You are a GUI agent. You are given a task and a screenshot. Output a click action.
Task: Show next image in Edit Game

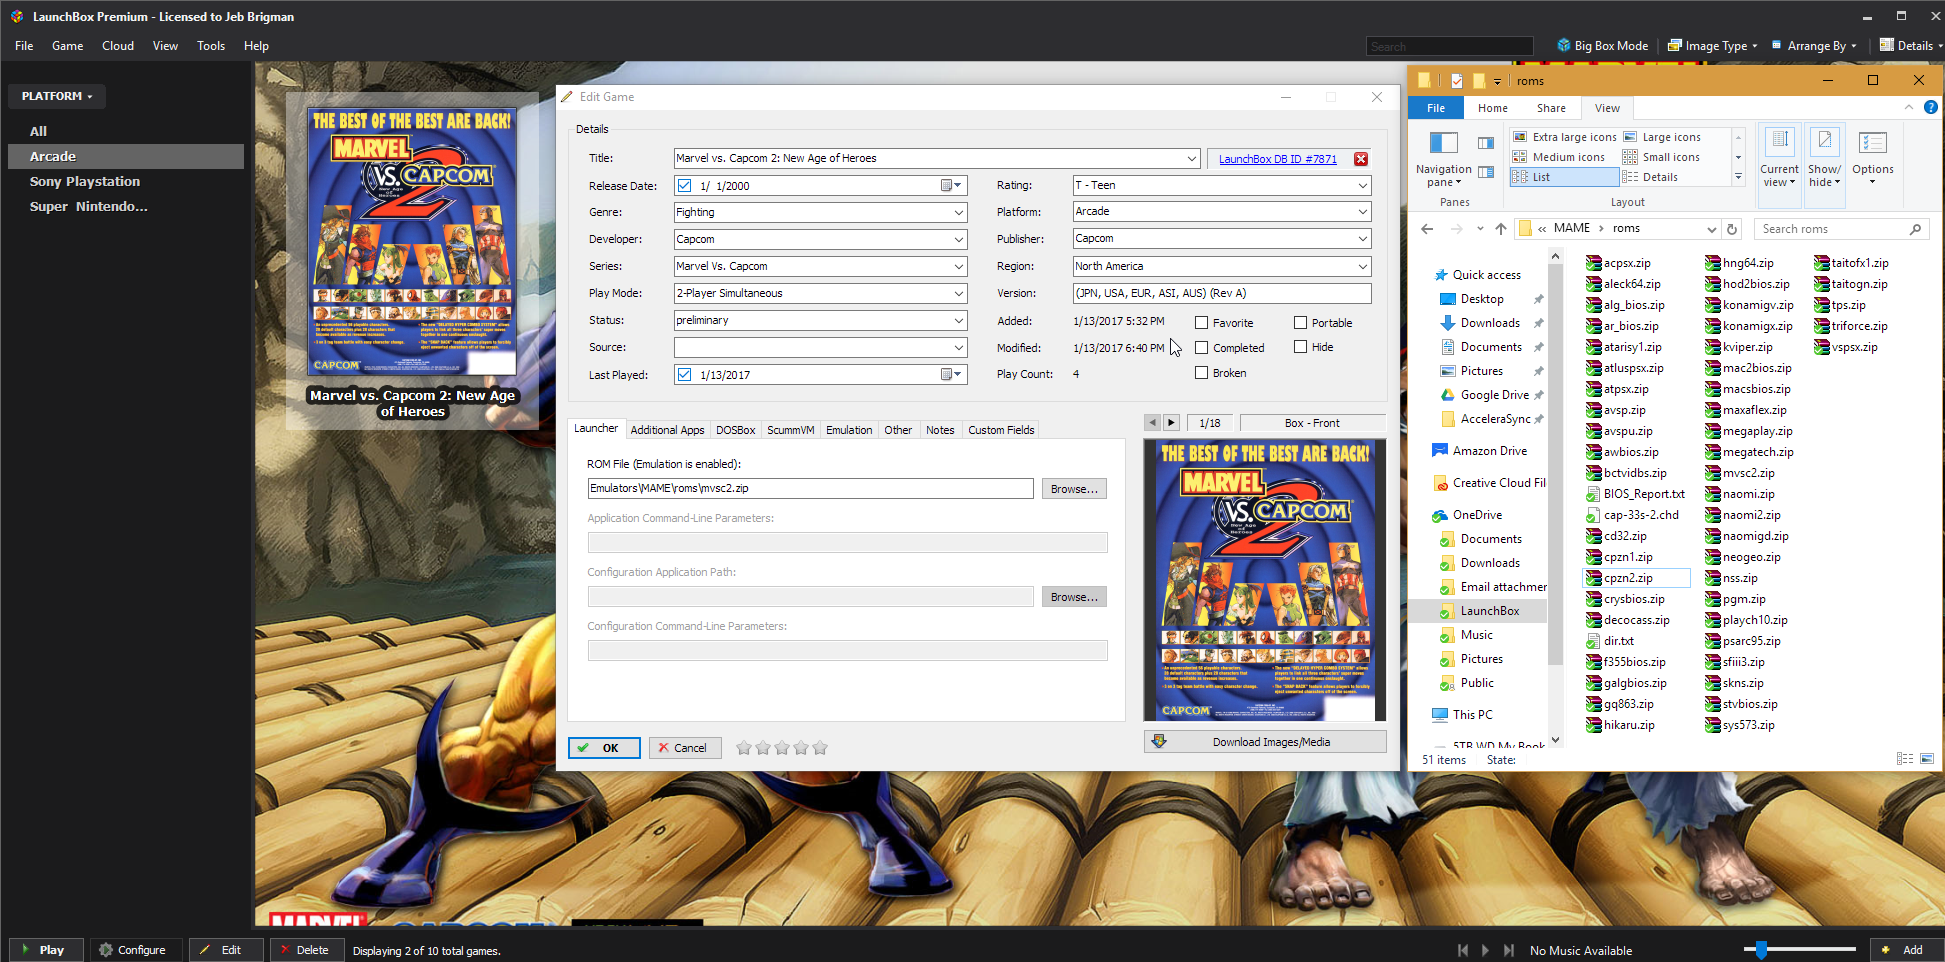[1171, 423]
